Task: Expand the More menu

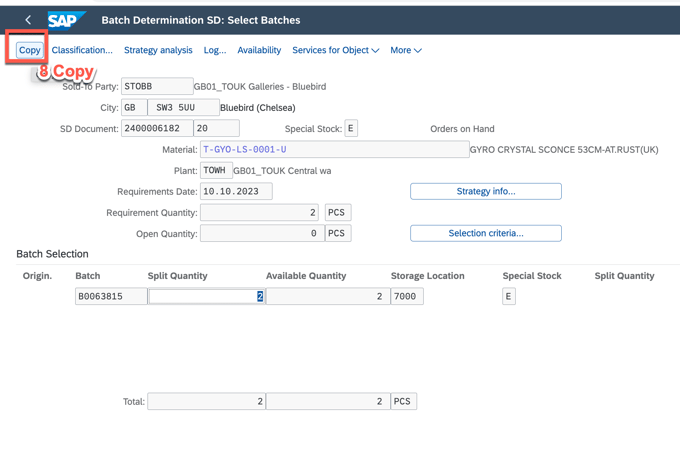Action: point(405,50)
